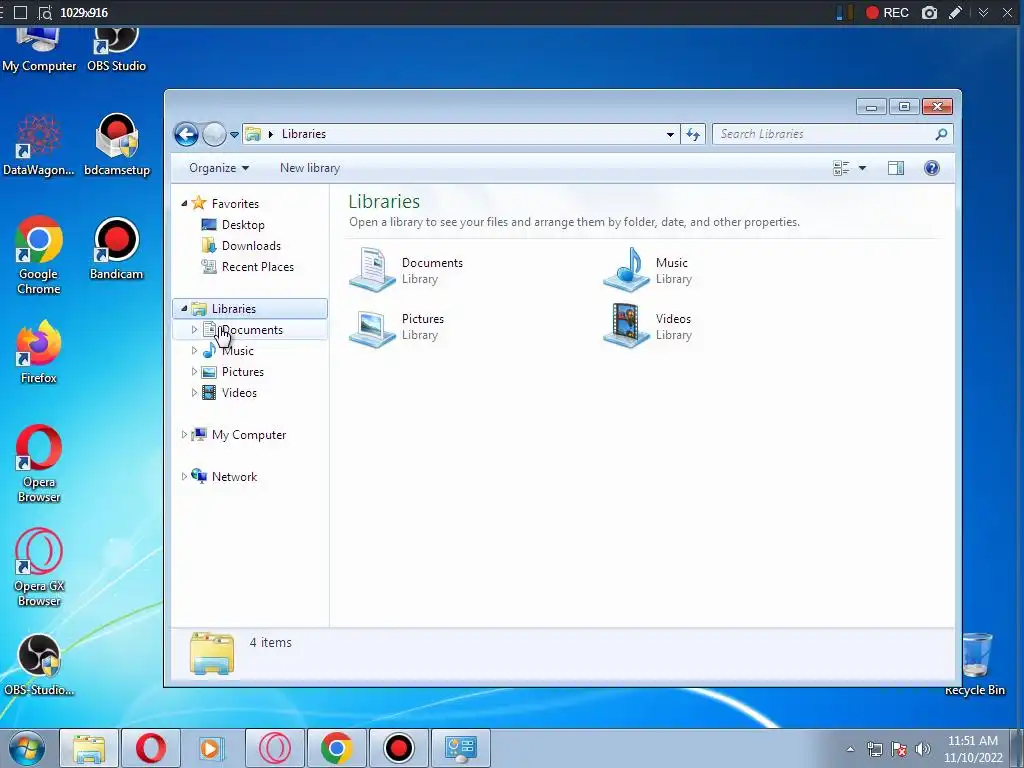Launch Opera from the taskbar
This screenshot has height=768, width=1024.
[150, 748]
